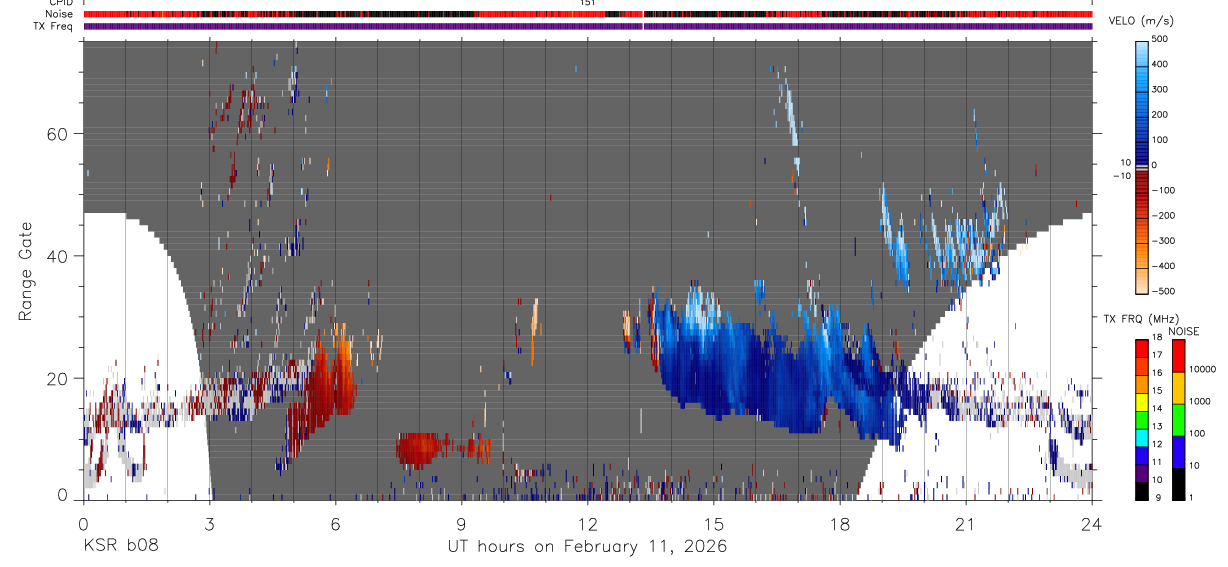Pick the red NOISE legend swatch above 10000
Image resolution: width=1228 pixels, height=567 pixels.
click(1178, 356)
